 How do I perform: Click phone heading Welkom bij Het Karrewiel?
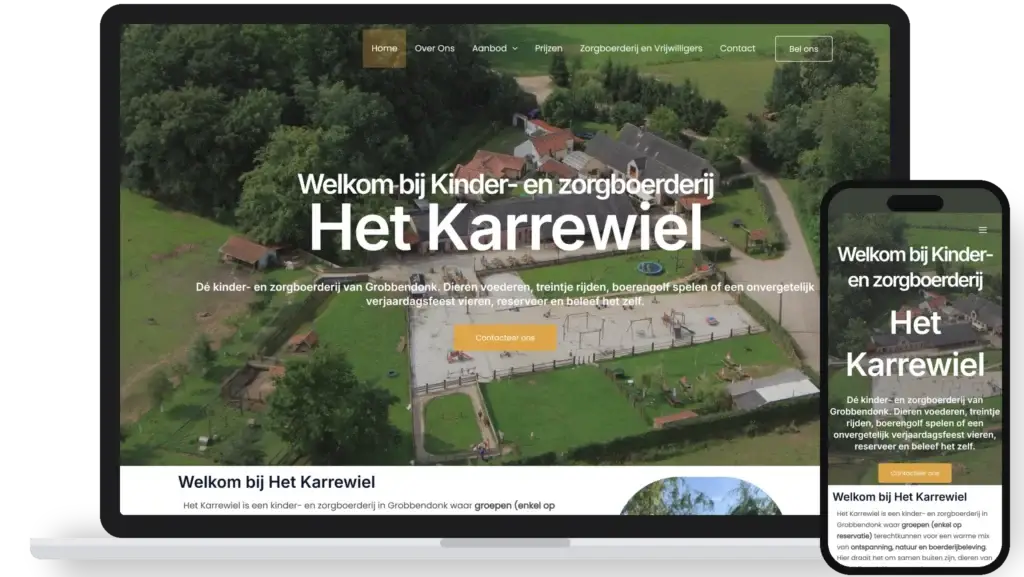coord(899,497)
